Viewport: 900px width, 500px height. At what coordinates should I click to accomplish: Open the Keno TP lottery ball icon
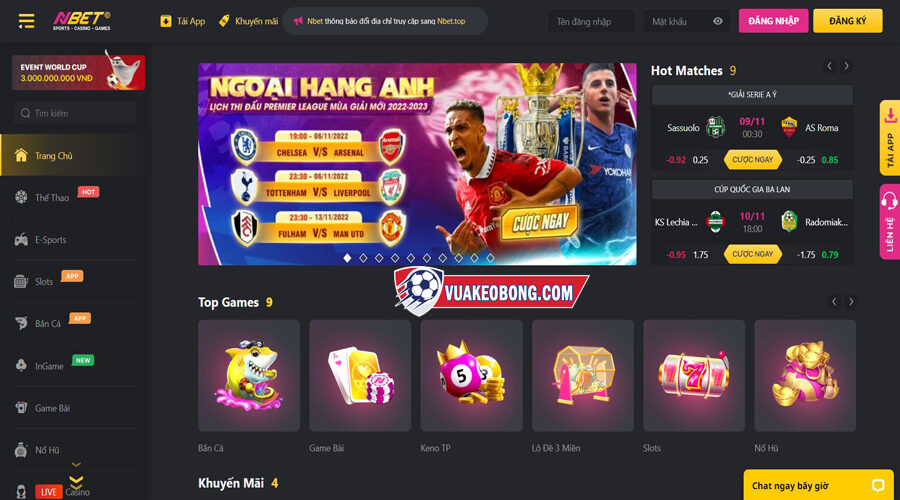click(471, 375)
